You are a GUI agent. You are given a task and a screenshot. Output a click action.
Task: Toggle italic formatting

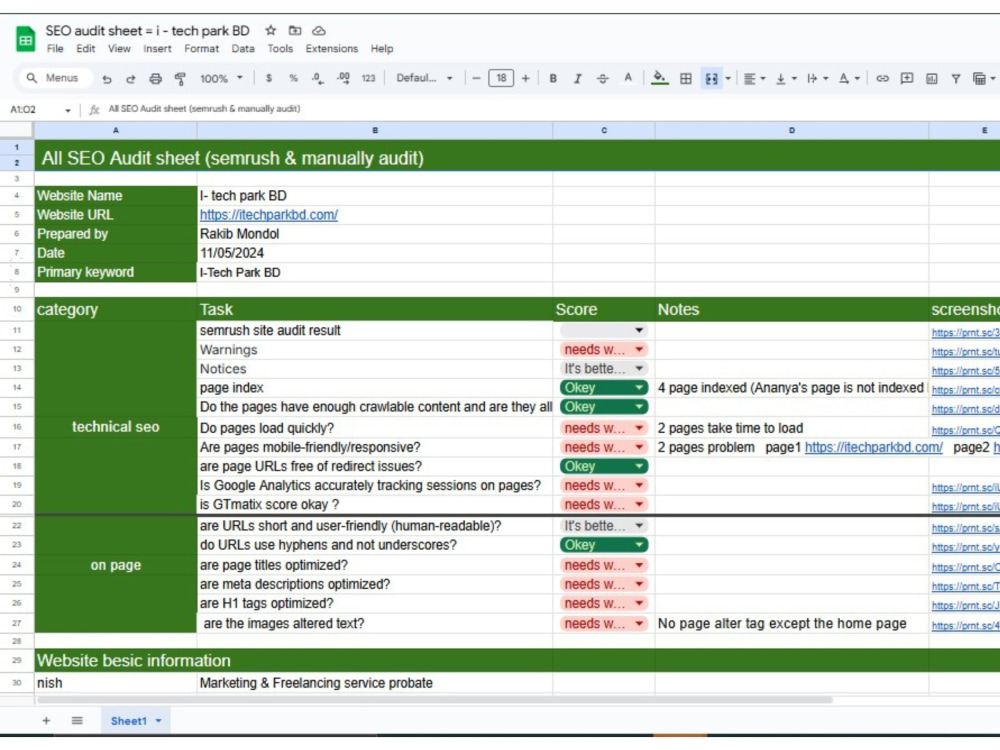pos(577,78)
